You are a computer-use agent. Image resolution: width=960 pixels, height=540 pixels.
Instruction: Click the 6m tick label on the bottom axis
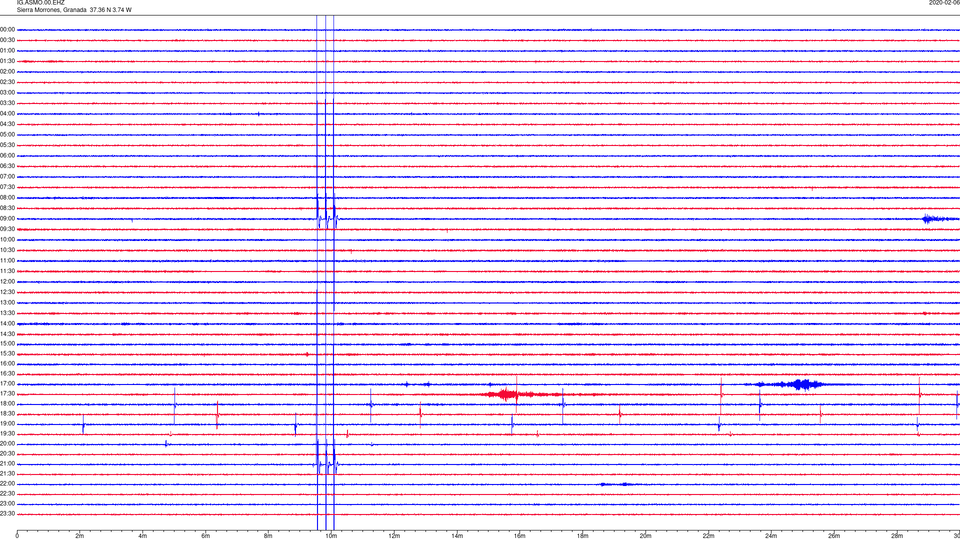206,536
